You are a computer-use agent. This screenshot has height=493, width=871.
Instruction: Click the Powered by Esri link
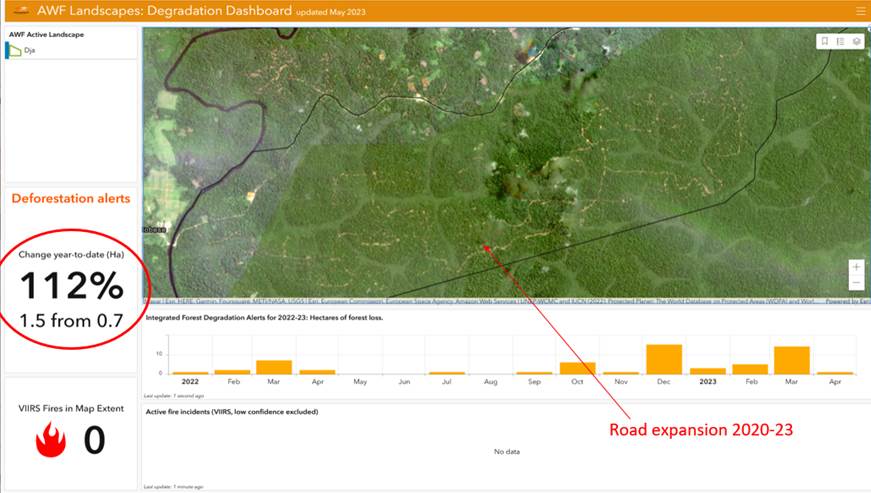pos(848,301)
